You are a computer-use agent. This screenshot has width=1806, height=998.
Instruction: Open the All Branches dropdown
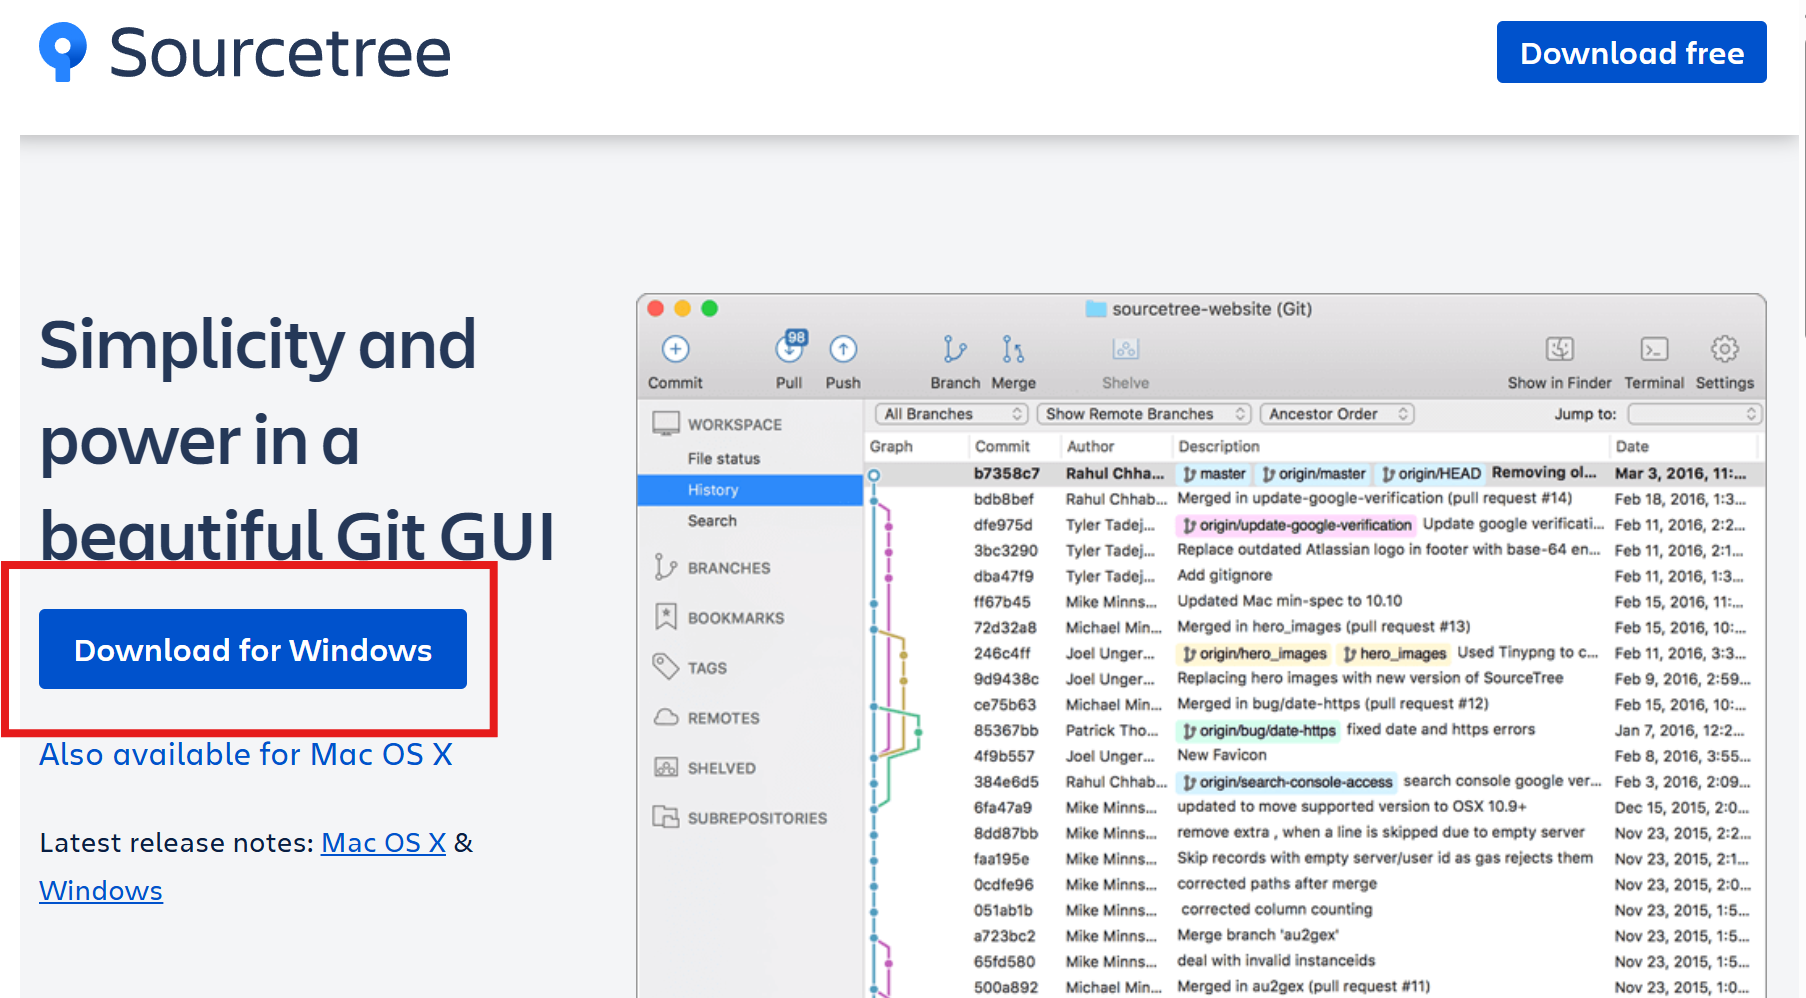tap(951, 414)
